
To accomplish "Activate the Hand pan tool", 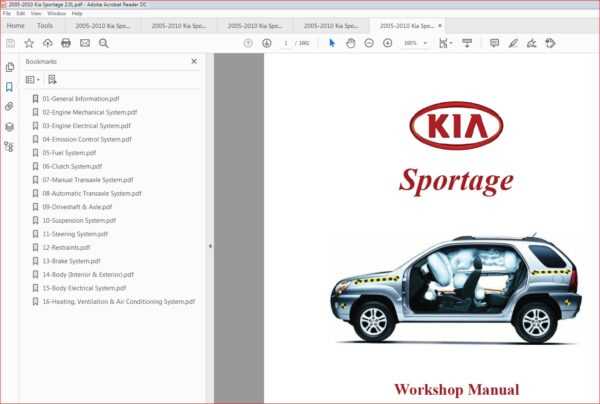I will 350,43.
